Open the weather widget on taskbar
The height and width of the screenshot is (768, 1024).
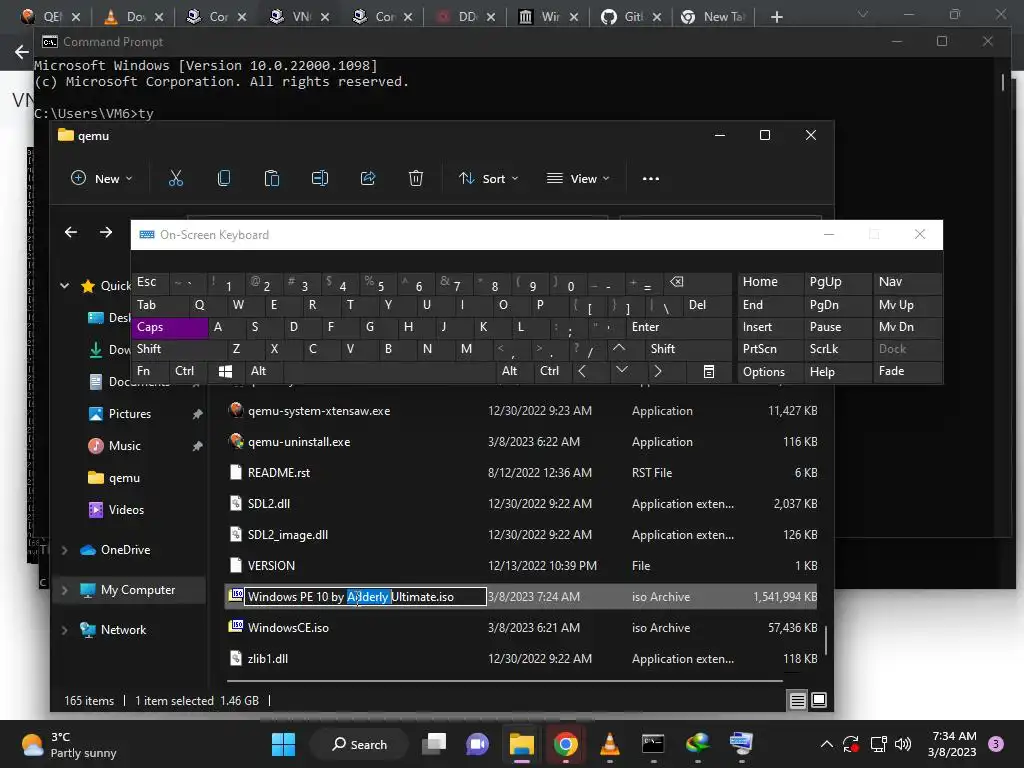coord(69,744)
